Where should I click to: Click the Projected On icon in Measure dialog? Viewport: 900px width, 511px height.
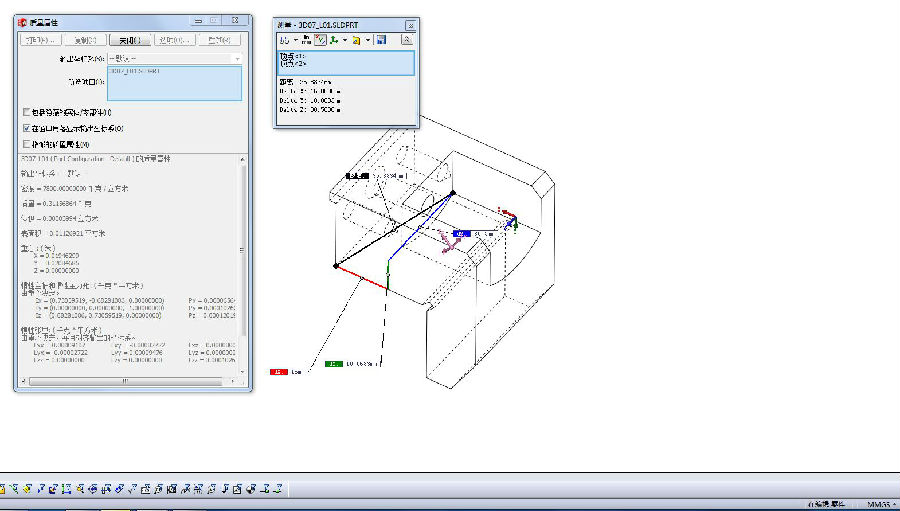point(357,40)
